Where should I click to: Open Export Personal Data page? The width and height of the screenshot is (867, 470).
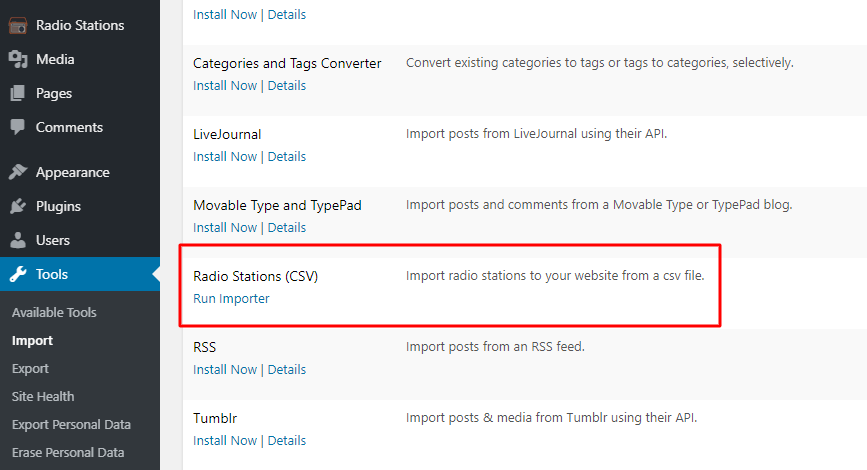71,424
